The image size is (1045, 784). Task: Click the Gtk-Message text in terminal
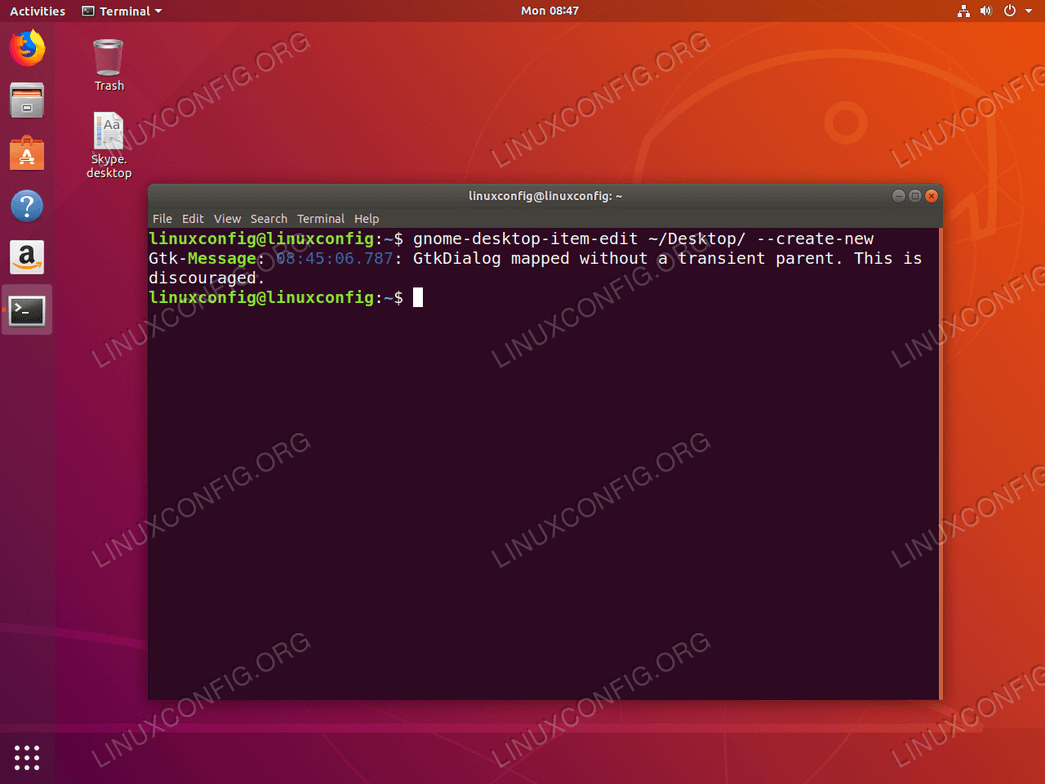tap(203, 259)
